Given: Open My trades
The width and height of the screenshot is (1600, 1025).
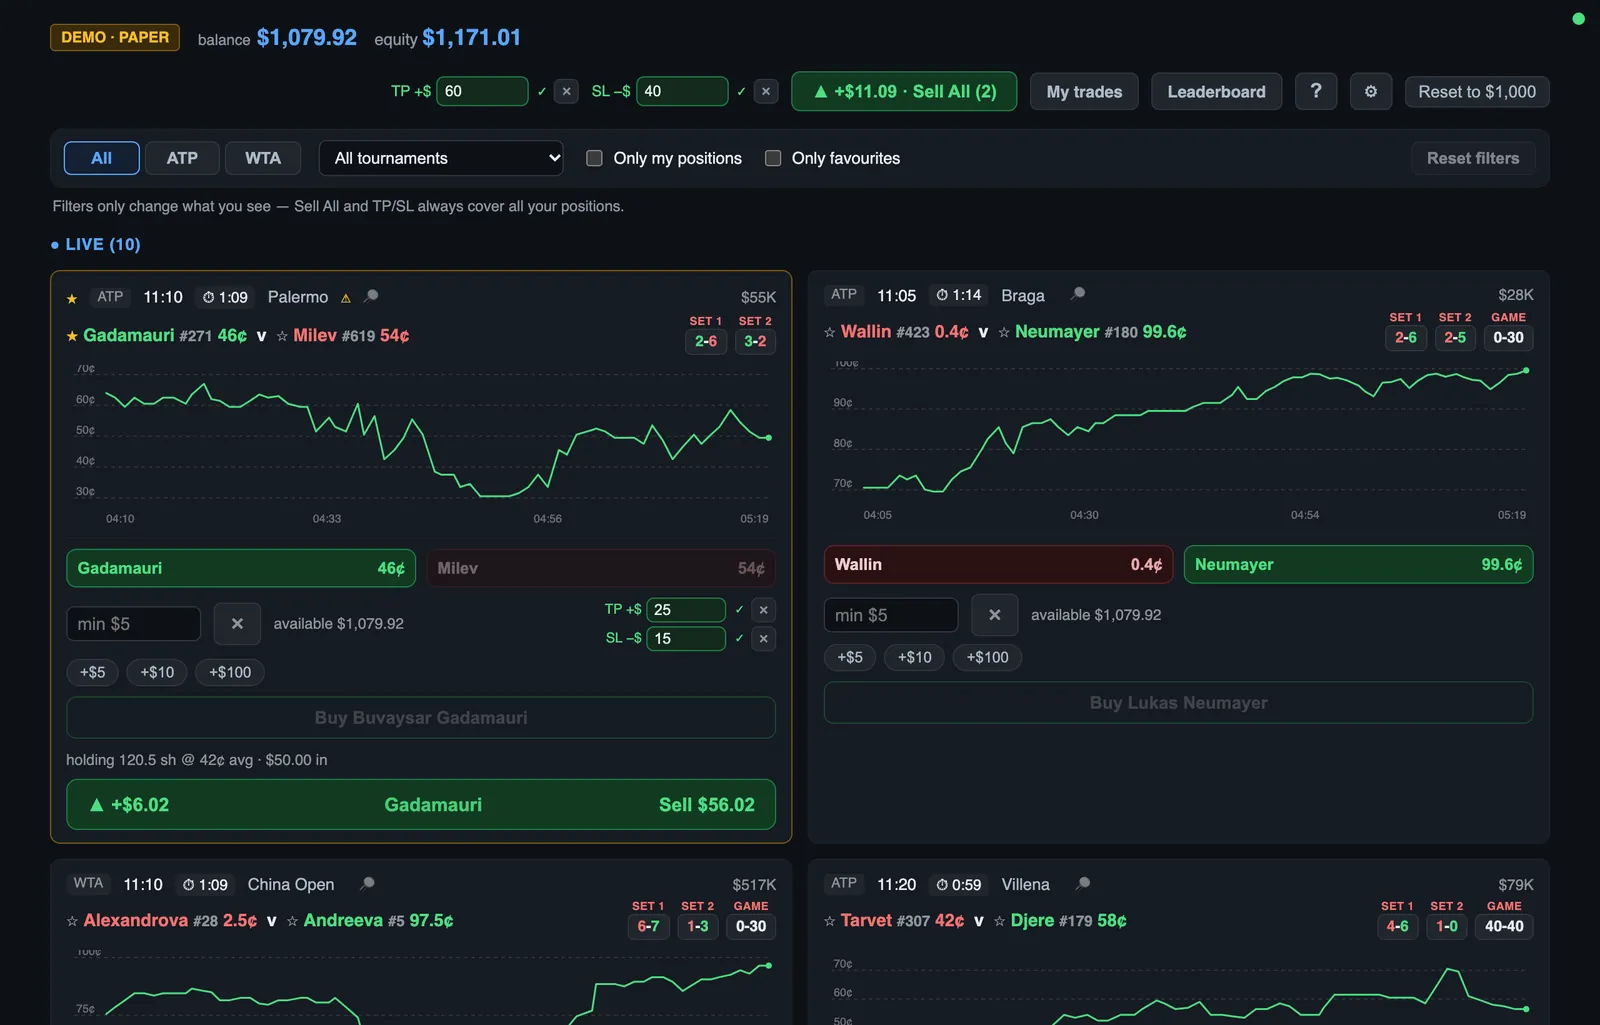Looking at the screenshot, I should pos(1084,91).
